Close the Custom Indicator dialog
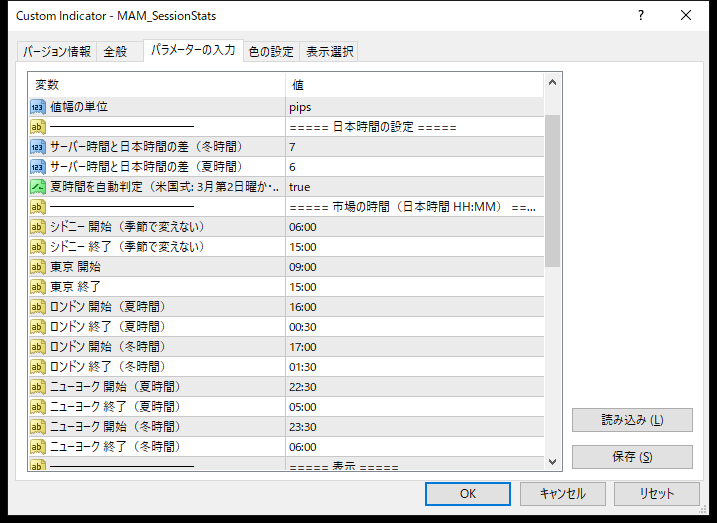Image resolution: width=717 pixels, height=523 pixels. pos(686,16)
